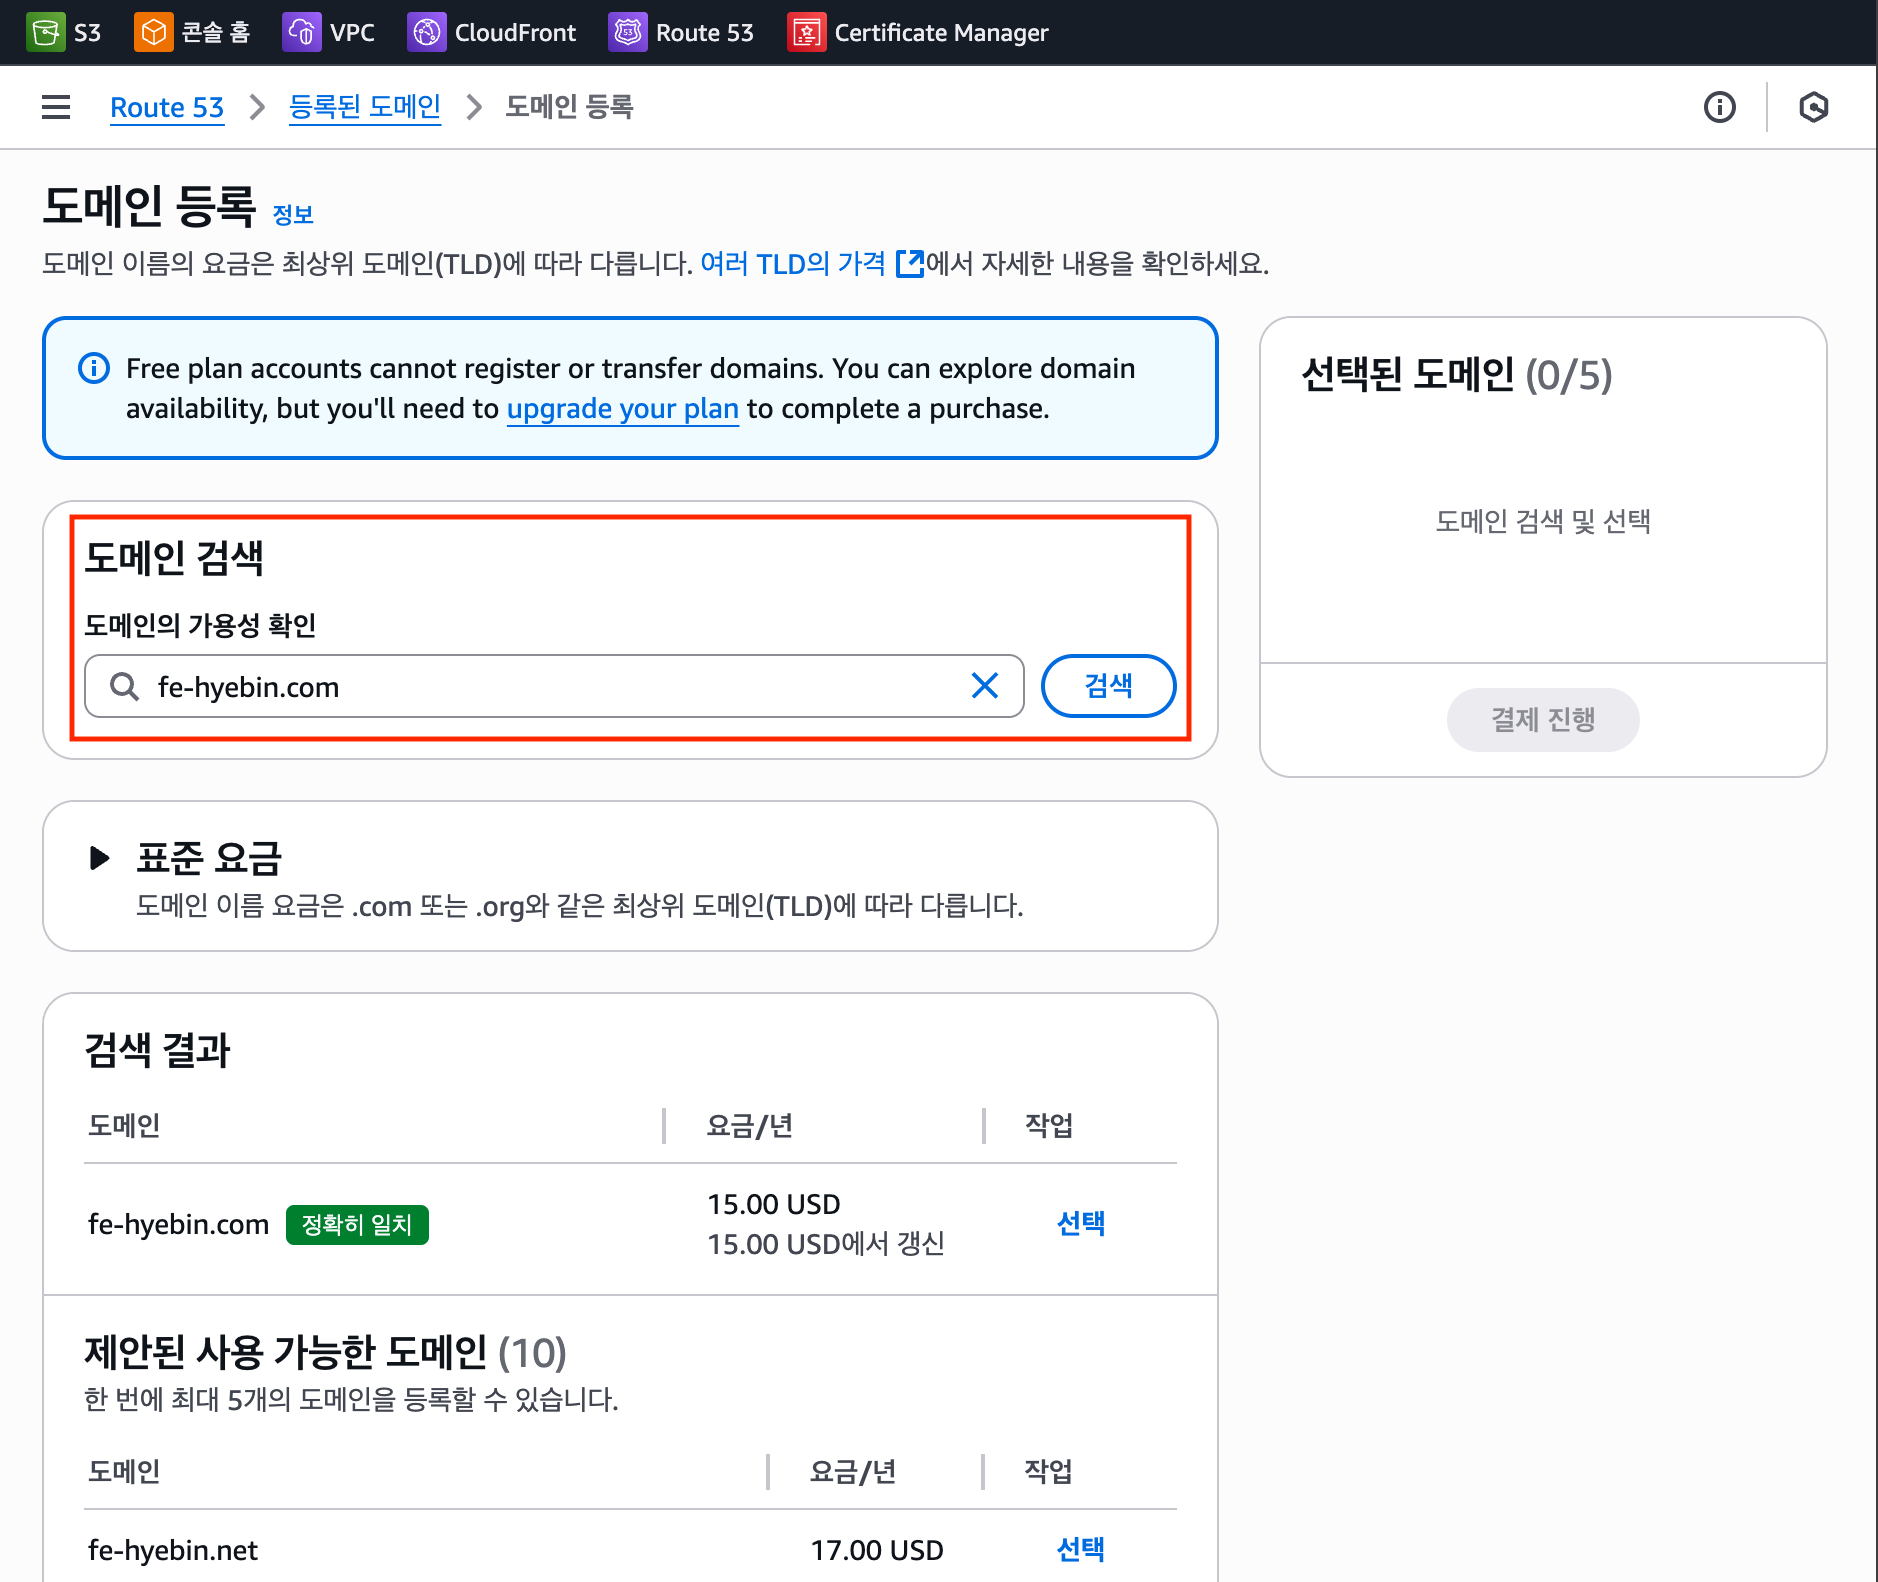This screenshot has width=1878, height=1582.
Task: Click the Route 53 shield icon
Action: click(x=628, y=32)
